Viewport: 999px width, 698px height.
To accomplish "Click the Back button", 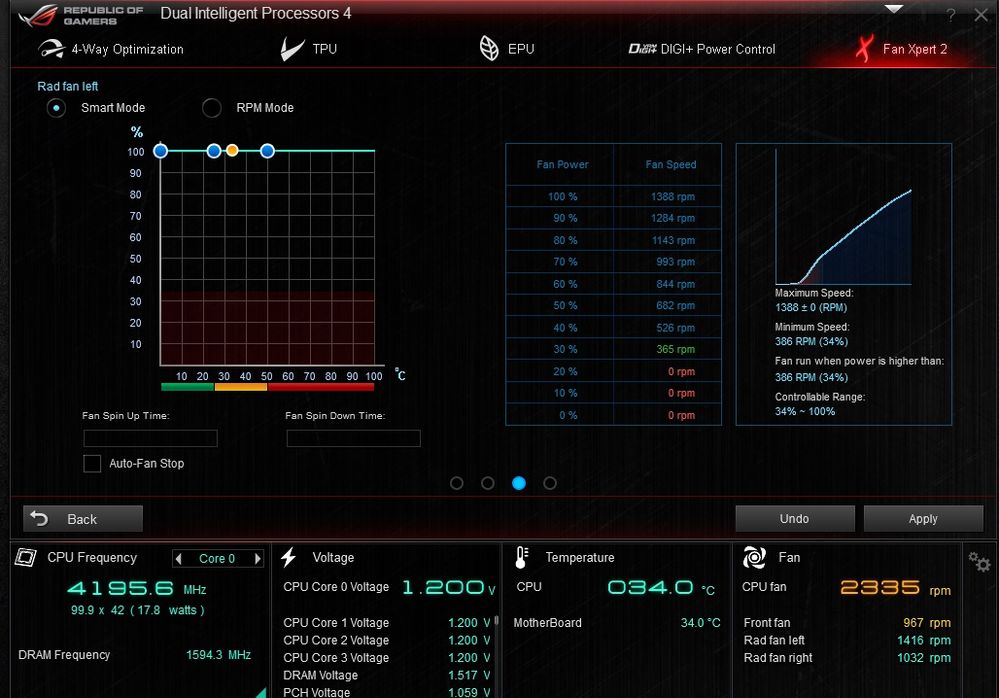I will 83,518.
